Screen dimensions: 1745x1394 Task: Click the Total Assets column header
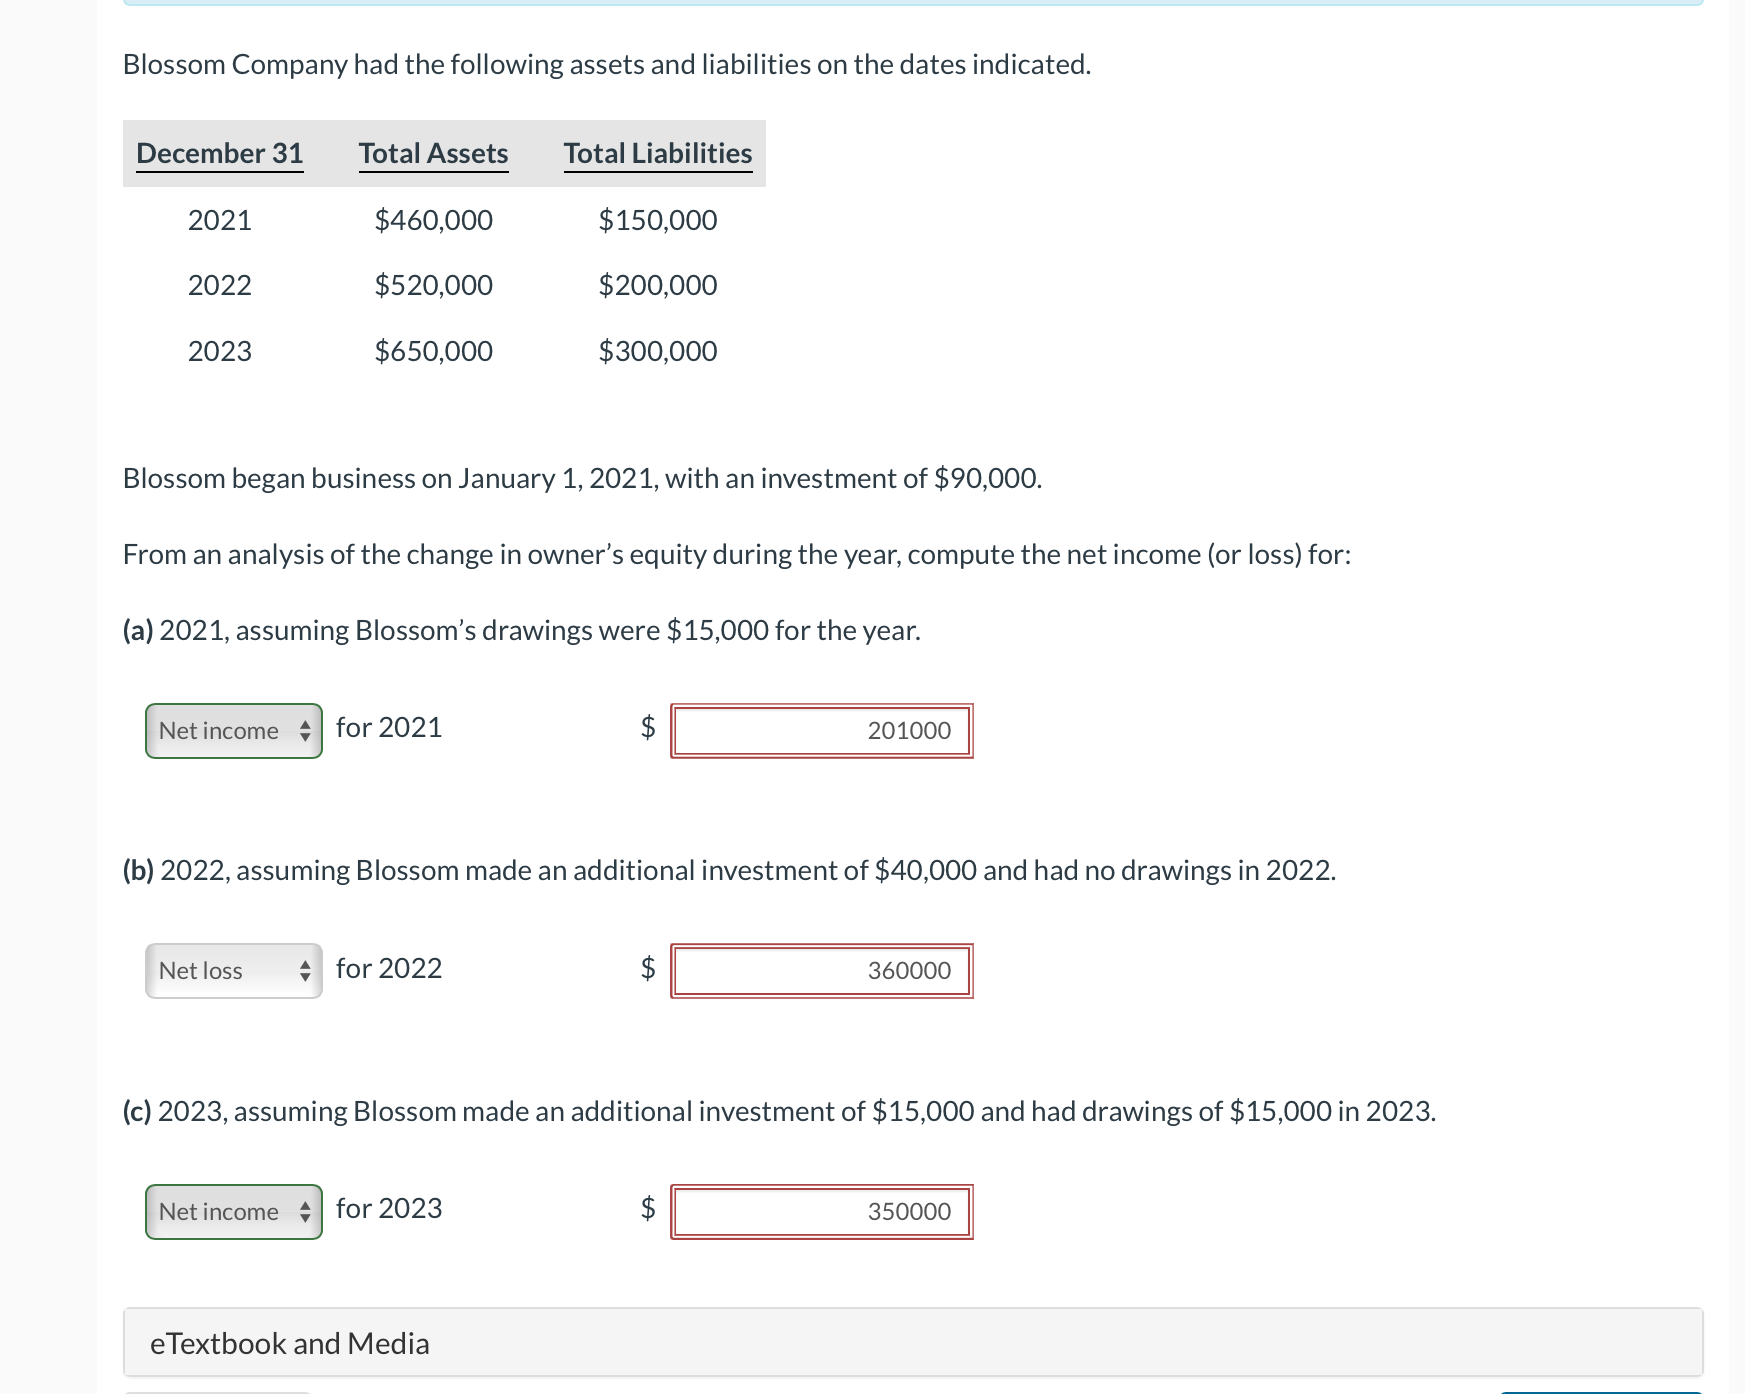coord(433,153)
